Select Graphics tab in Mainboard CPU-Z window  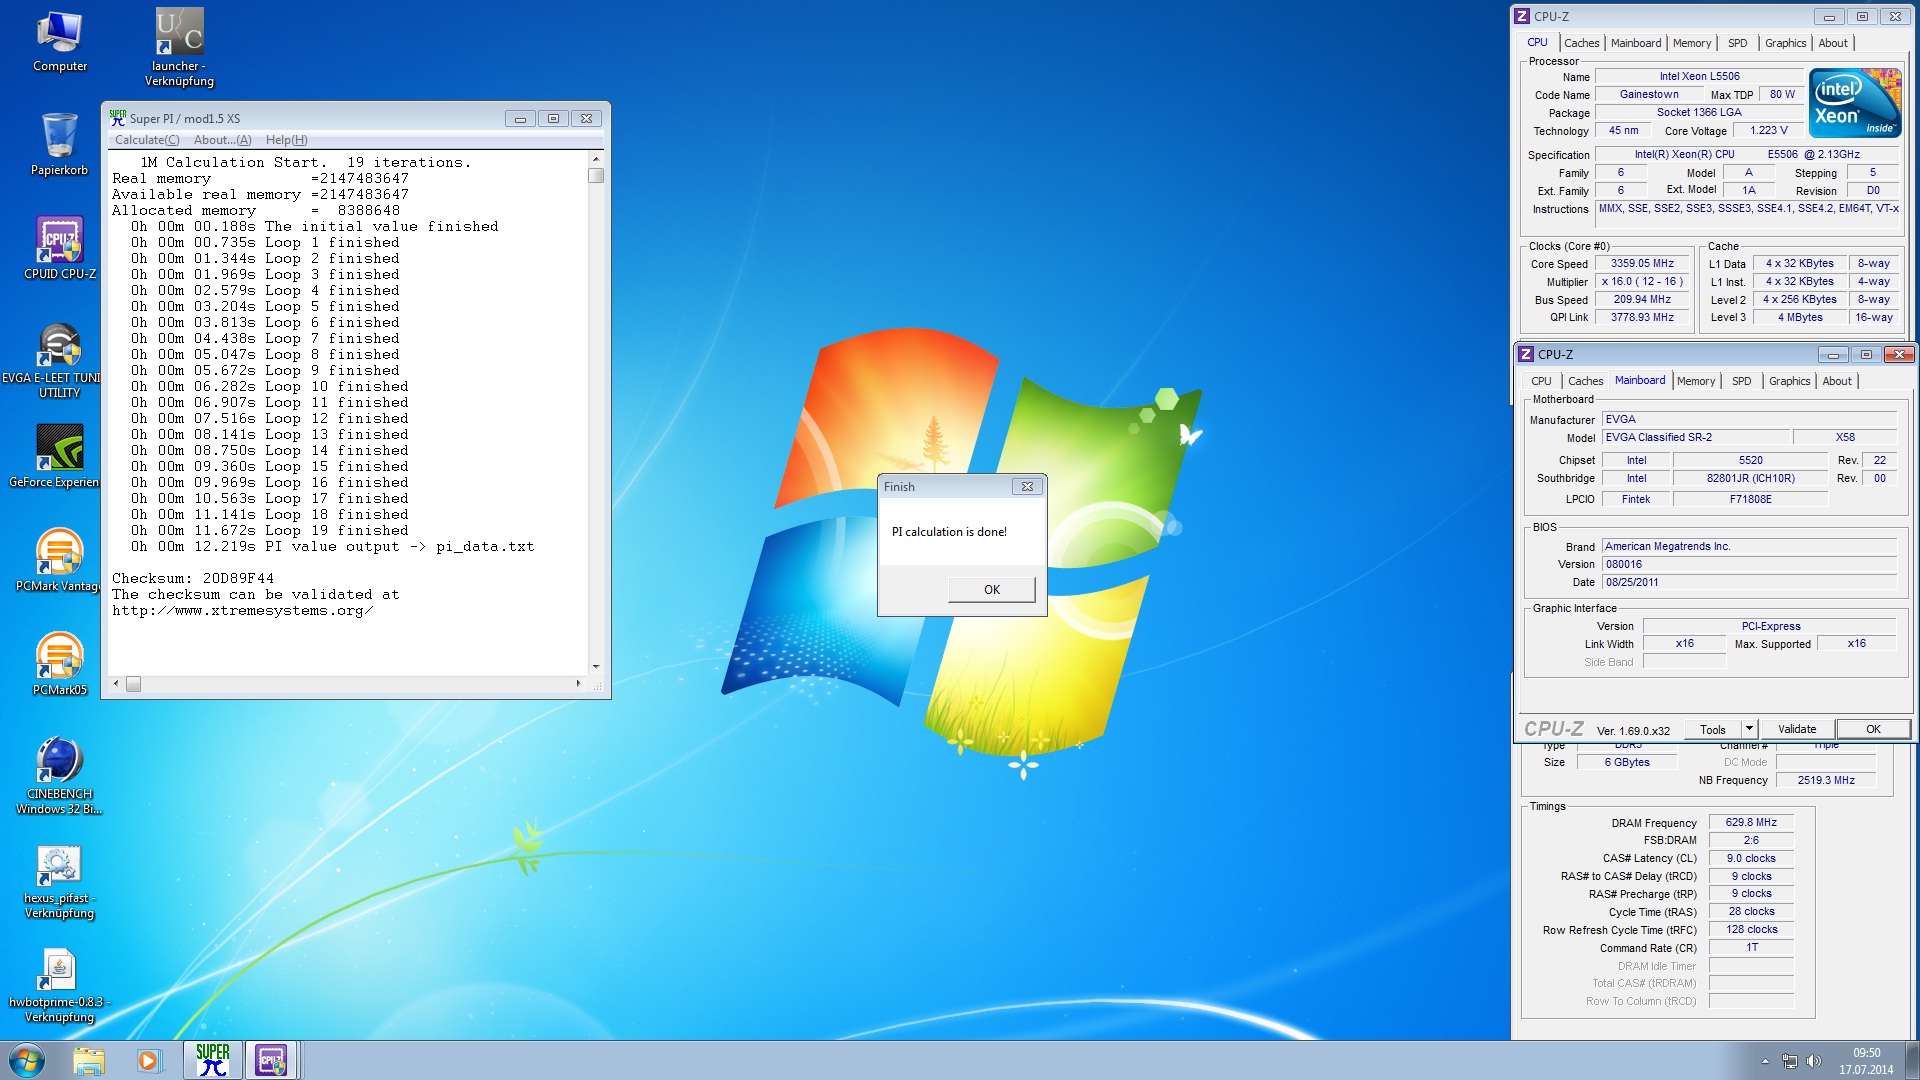tap(1789, 381)
